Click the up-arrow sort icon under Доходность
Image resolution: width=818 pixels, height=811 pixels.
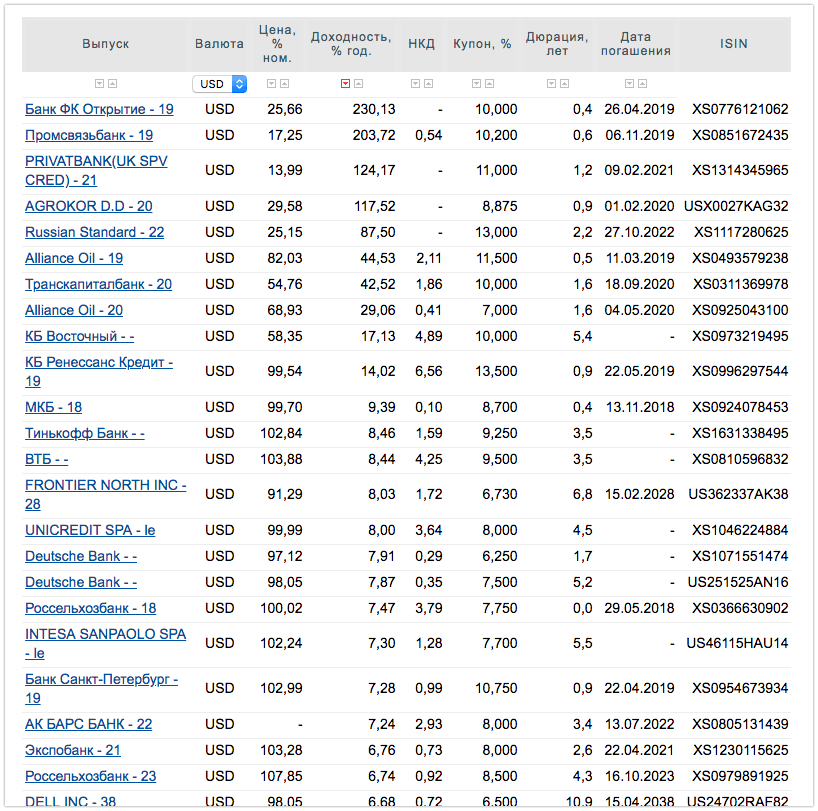point(358,83)
